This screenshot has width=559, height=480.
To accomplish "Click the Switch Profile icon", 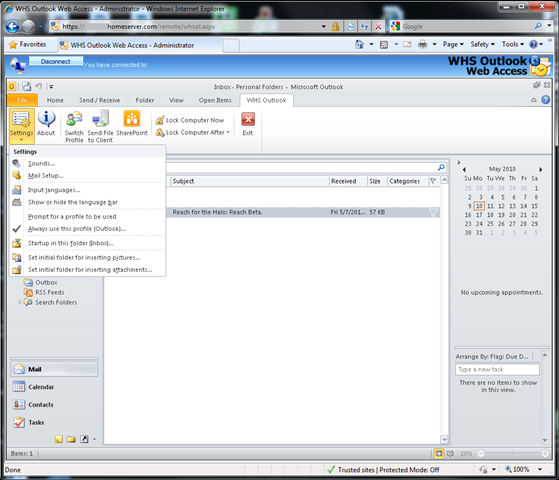I will tap(74, 127).
